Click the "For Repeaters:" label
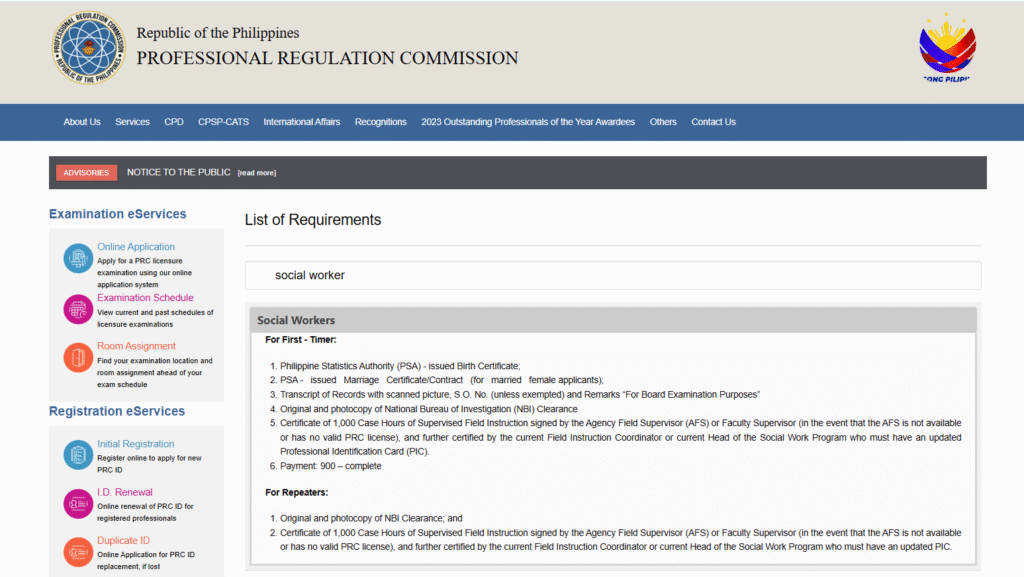The height and width of the screenshot is (577, 1024). [296, 492]
